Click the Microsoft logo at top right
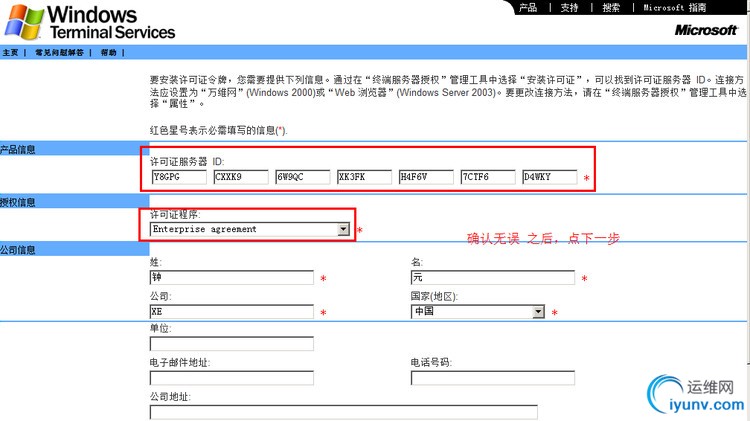750x421 pixels. 706,30
